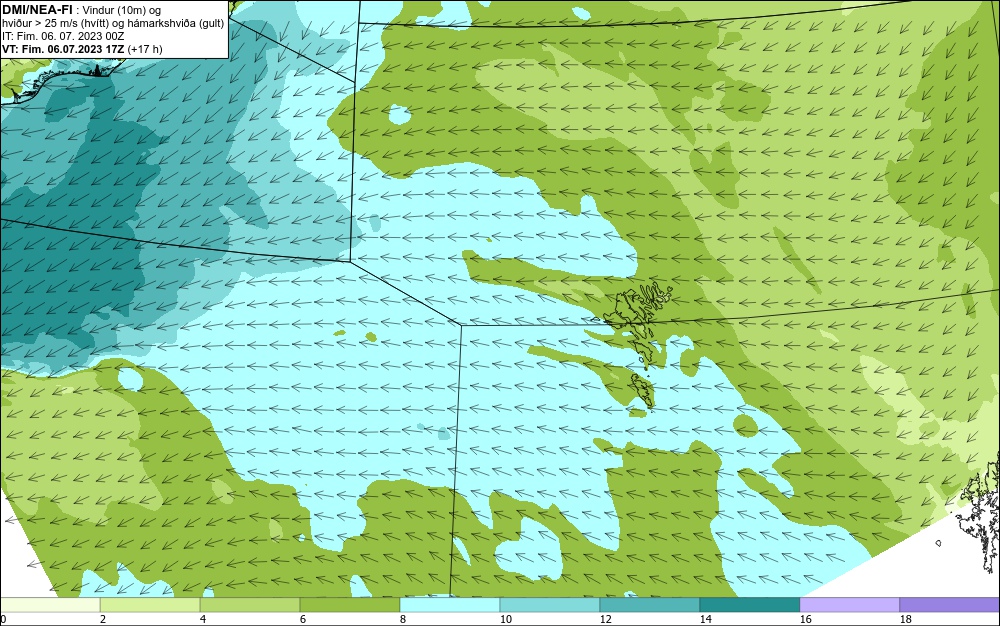Click the 16–18 m/s lavender legend swatch
Viewport: 1000px width, 626px height.
point(849,605)
